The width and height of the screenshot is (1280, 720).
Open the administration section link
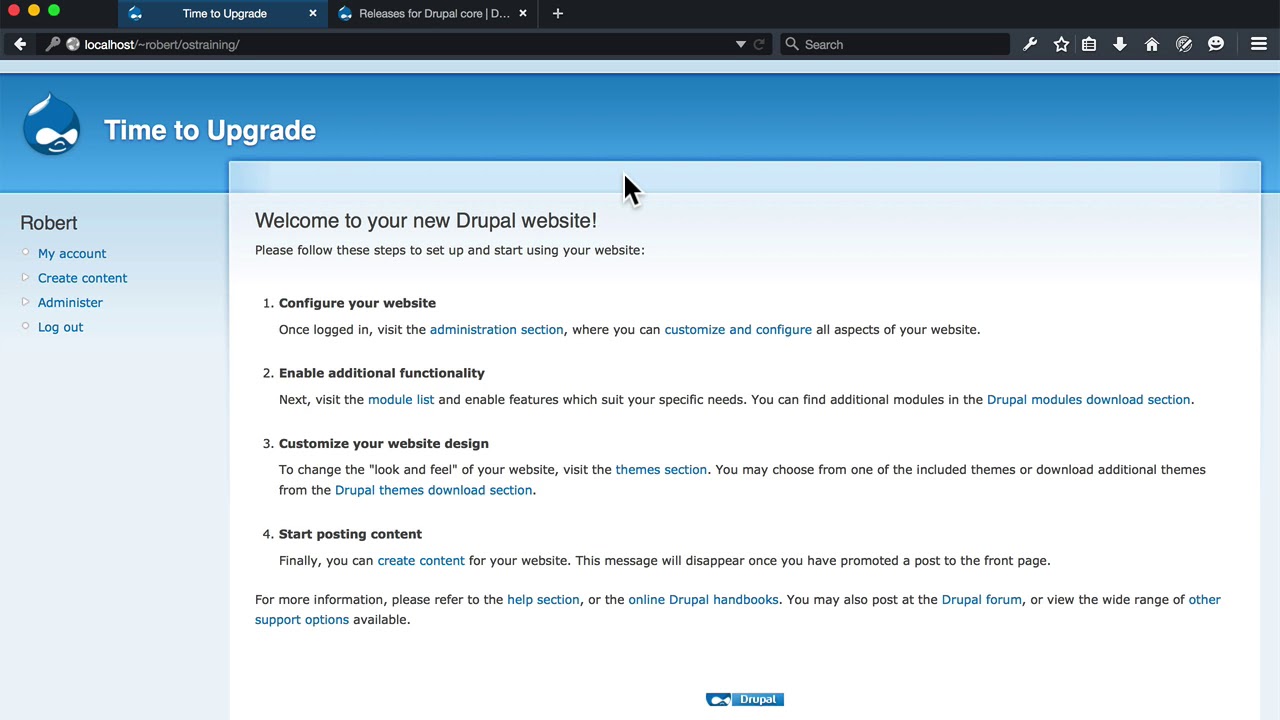pyautogui.click(x=496, y=329)
